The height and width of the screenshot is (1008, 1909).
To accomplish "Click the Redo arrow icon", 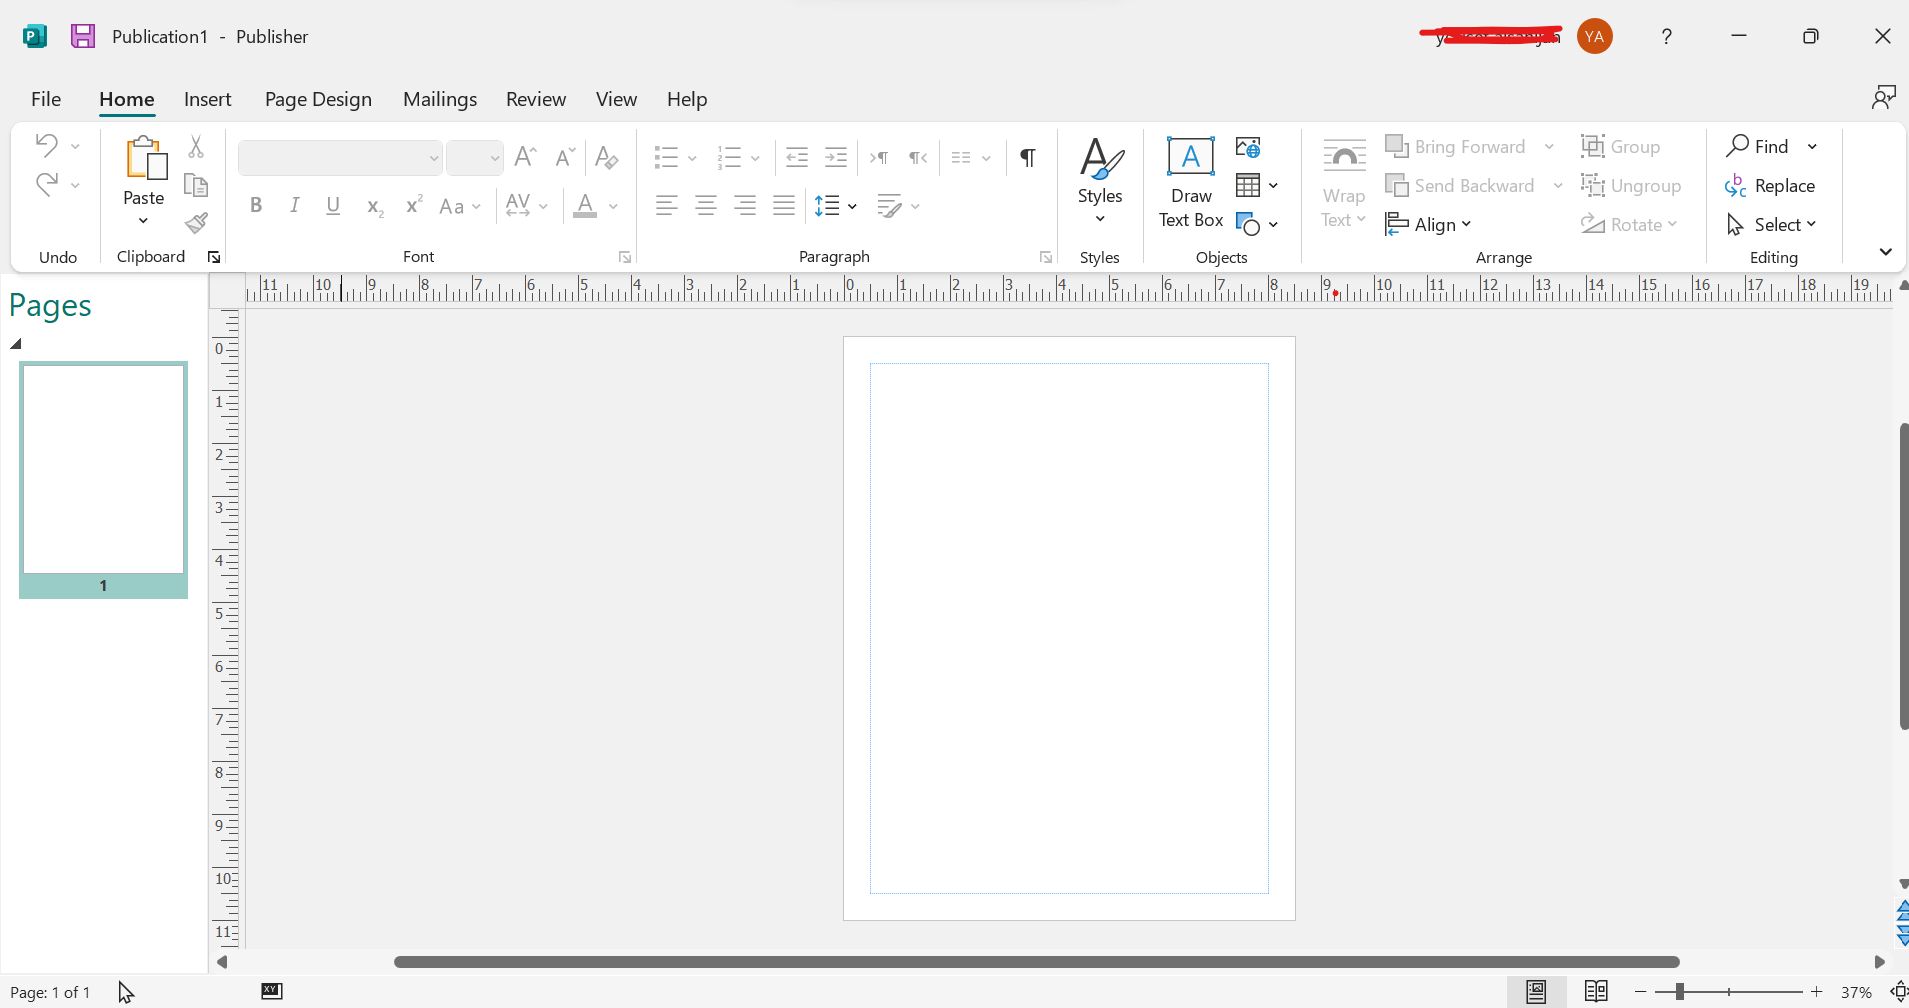I will click(x=46, y=184).
